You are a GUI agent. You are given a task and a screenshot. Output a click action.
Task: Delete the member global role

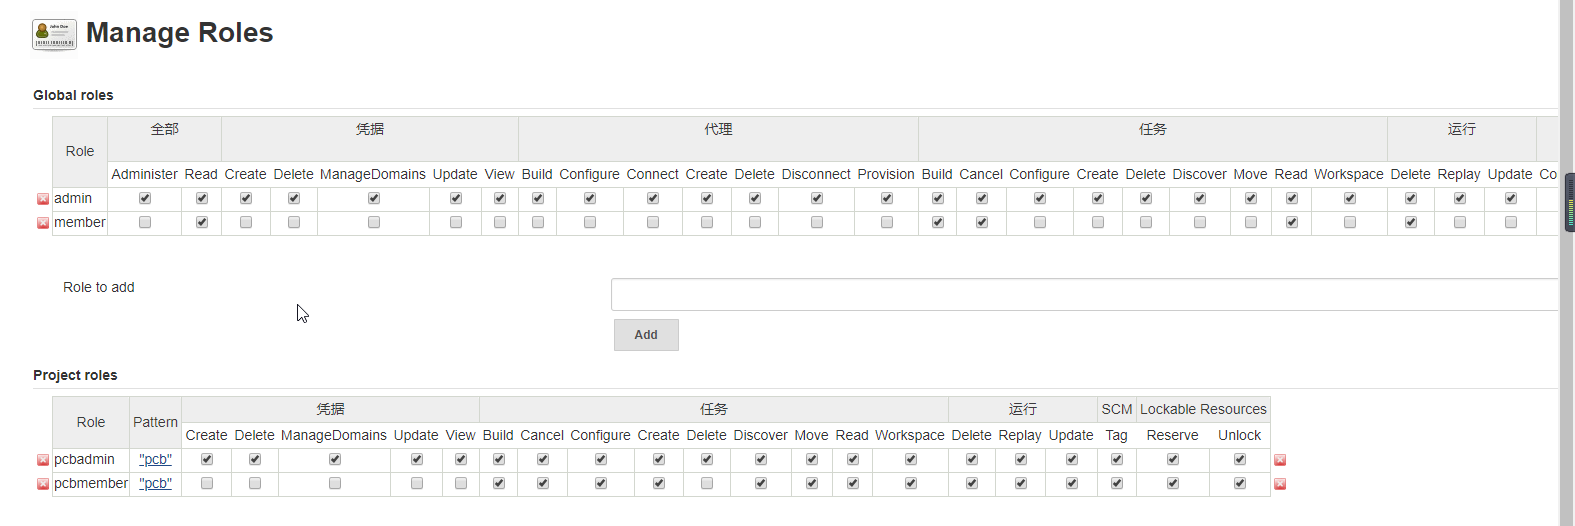pos(43,223)
